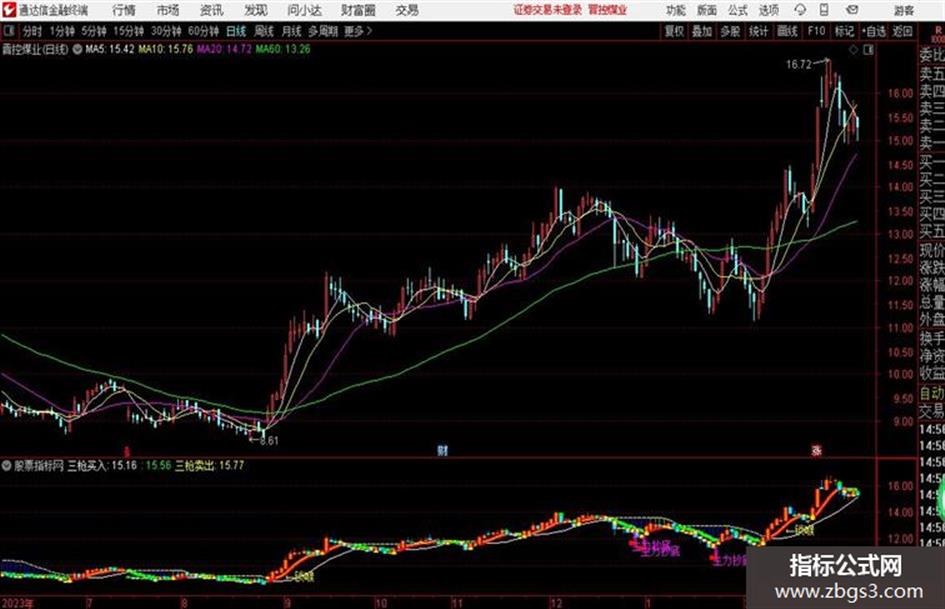The width and height of the screenshot is (945, 609).
Task: Click the TongDaXin app logo icon
Action: [8, 10]
